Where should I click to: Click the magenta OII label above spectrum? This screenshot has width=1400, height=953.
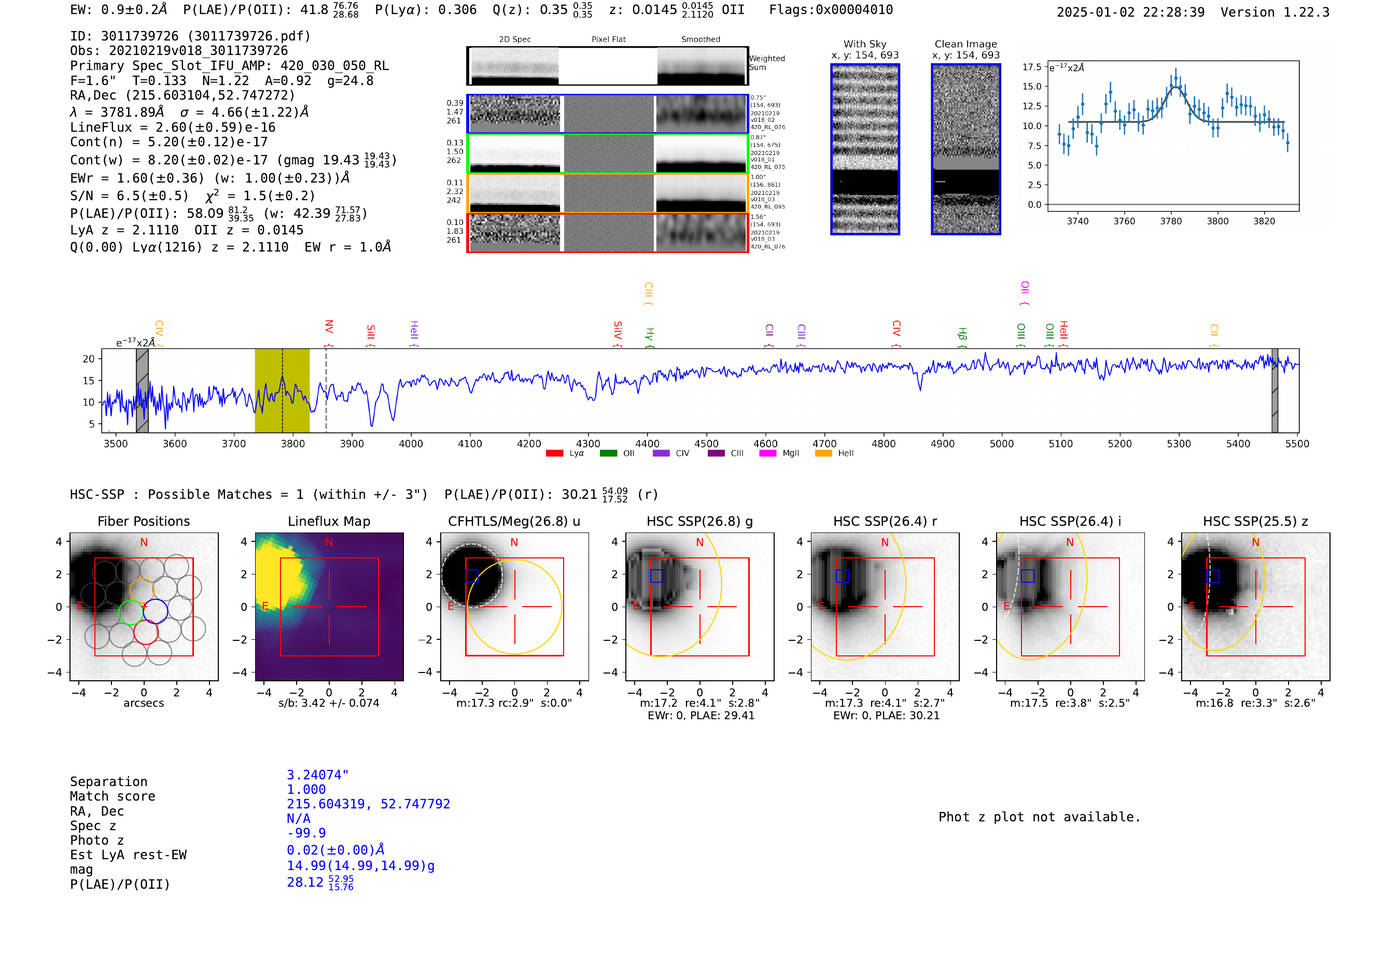coord(1025,291)
